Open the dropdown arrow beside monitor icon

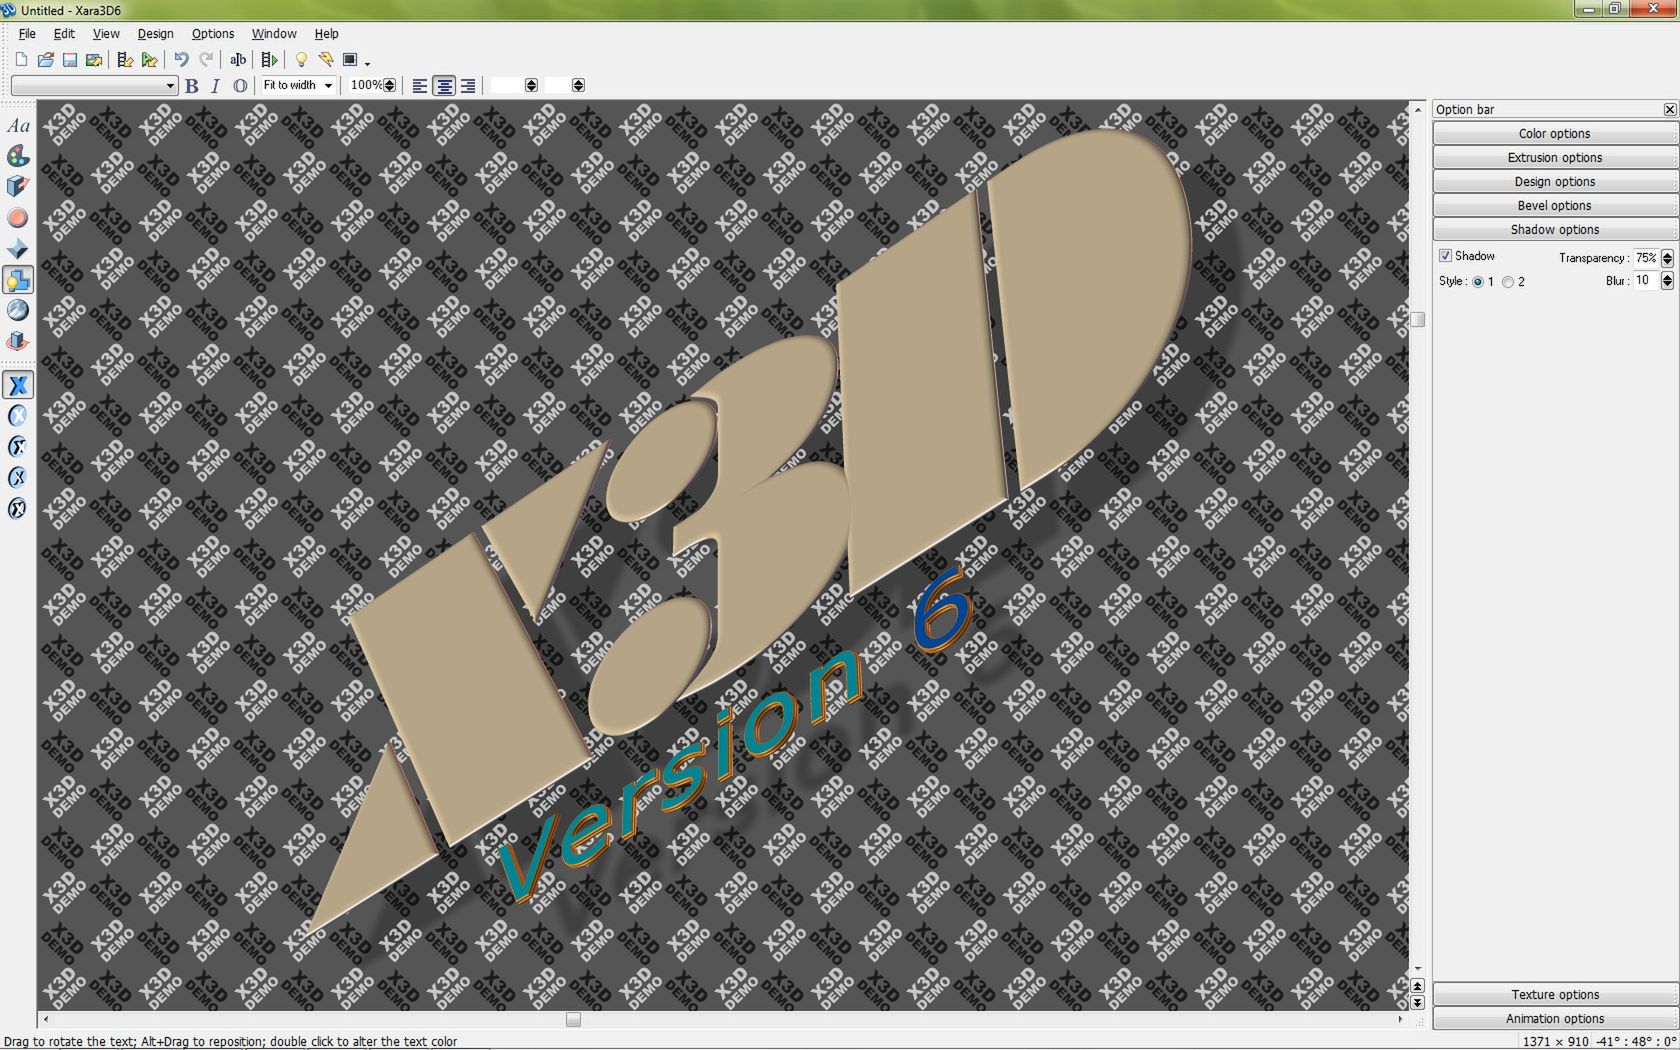(x=367, y=63)
